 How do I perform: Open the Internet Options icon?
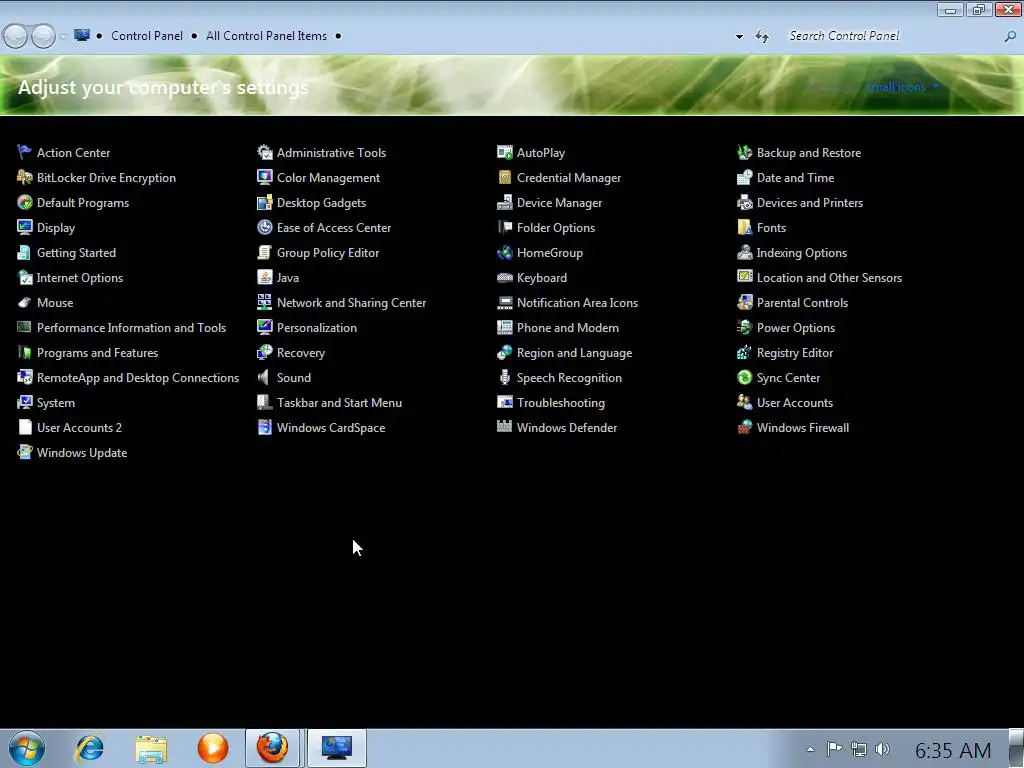[24, 278]
